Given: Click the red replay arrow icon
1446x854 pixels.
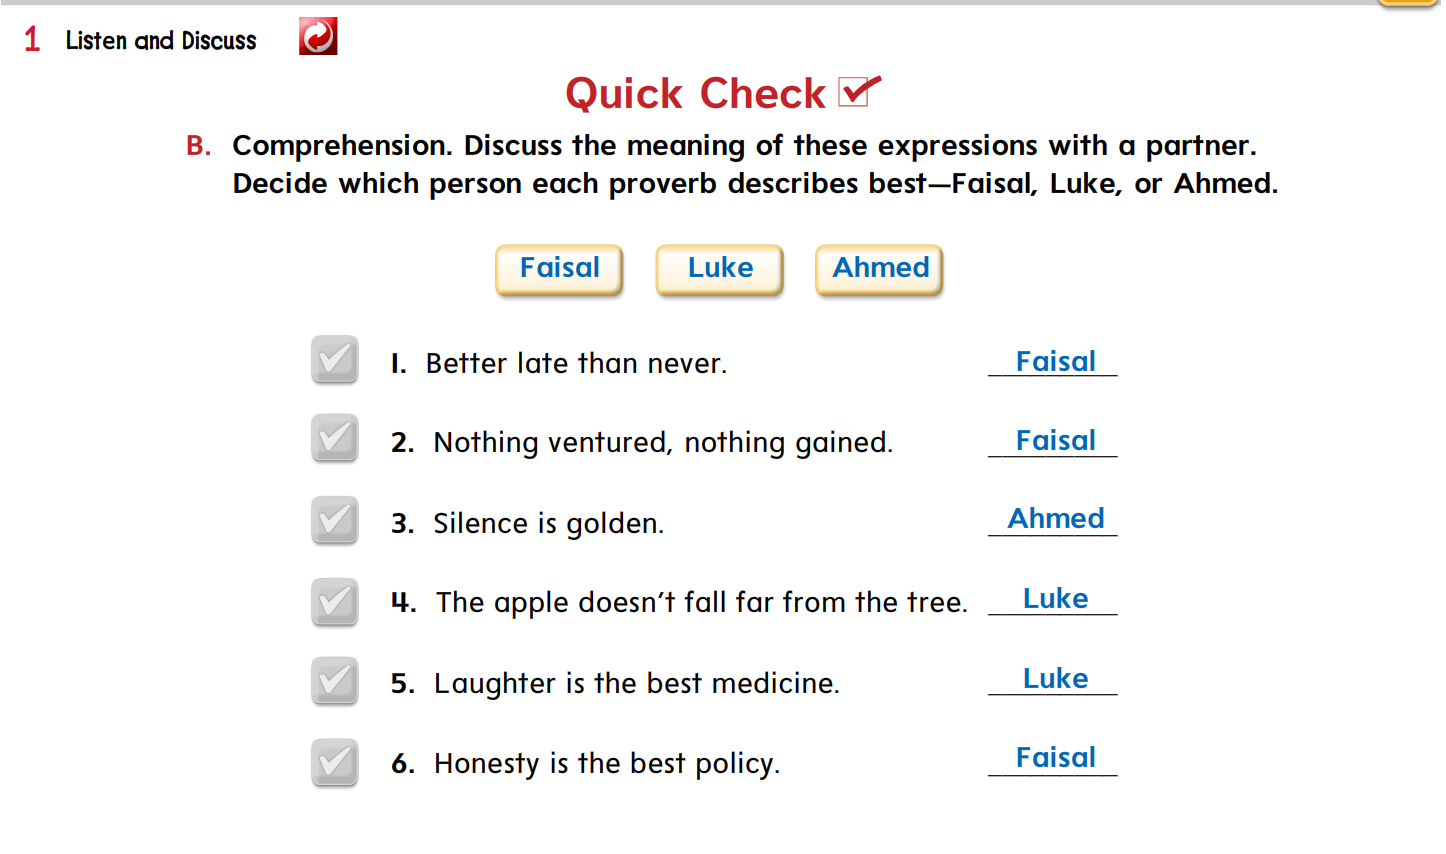Looking at the screenshot, I should tap(318, 37).
